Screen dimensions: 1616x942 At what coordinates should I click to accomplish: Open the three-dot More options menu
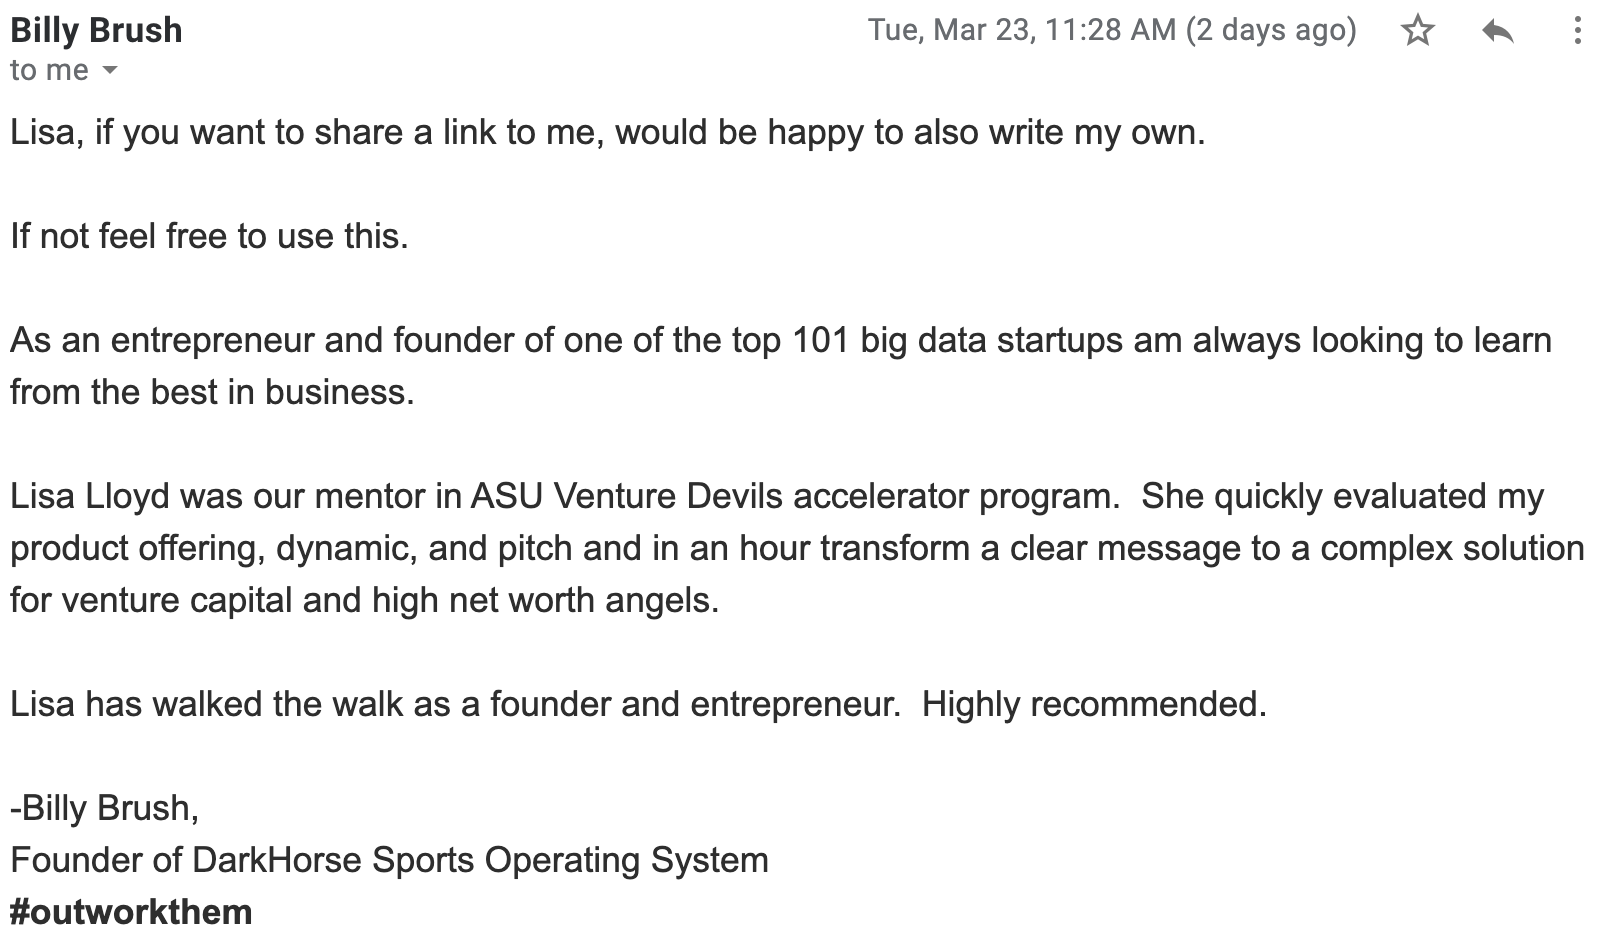pyautogui.click(x=1577, y=31)
